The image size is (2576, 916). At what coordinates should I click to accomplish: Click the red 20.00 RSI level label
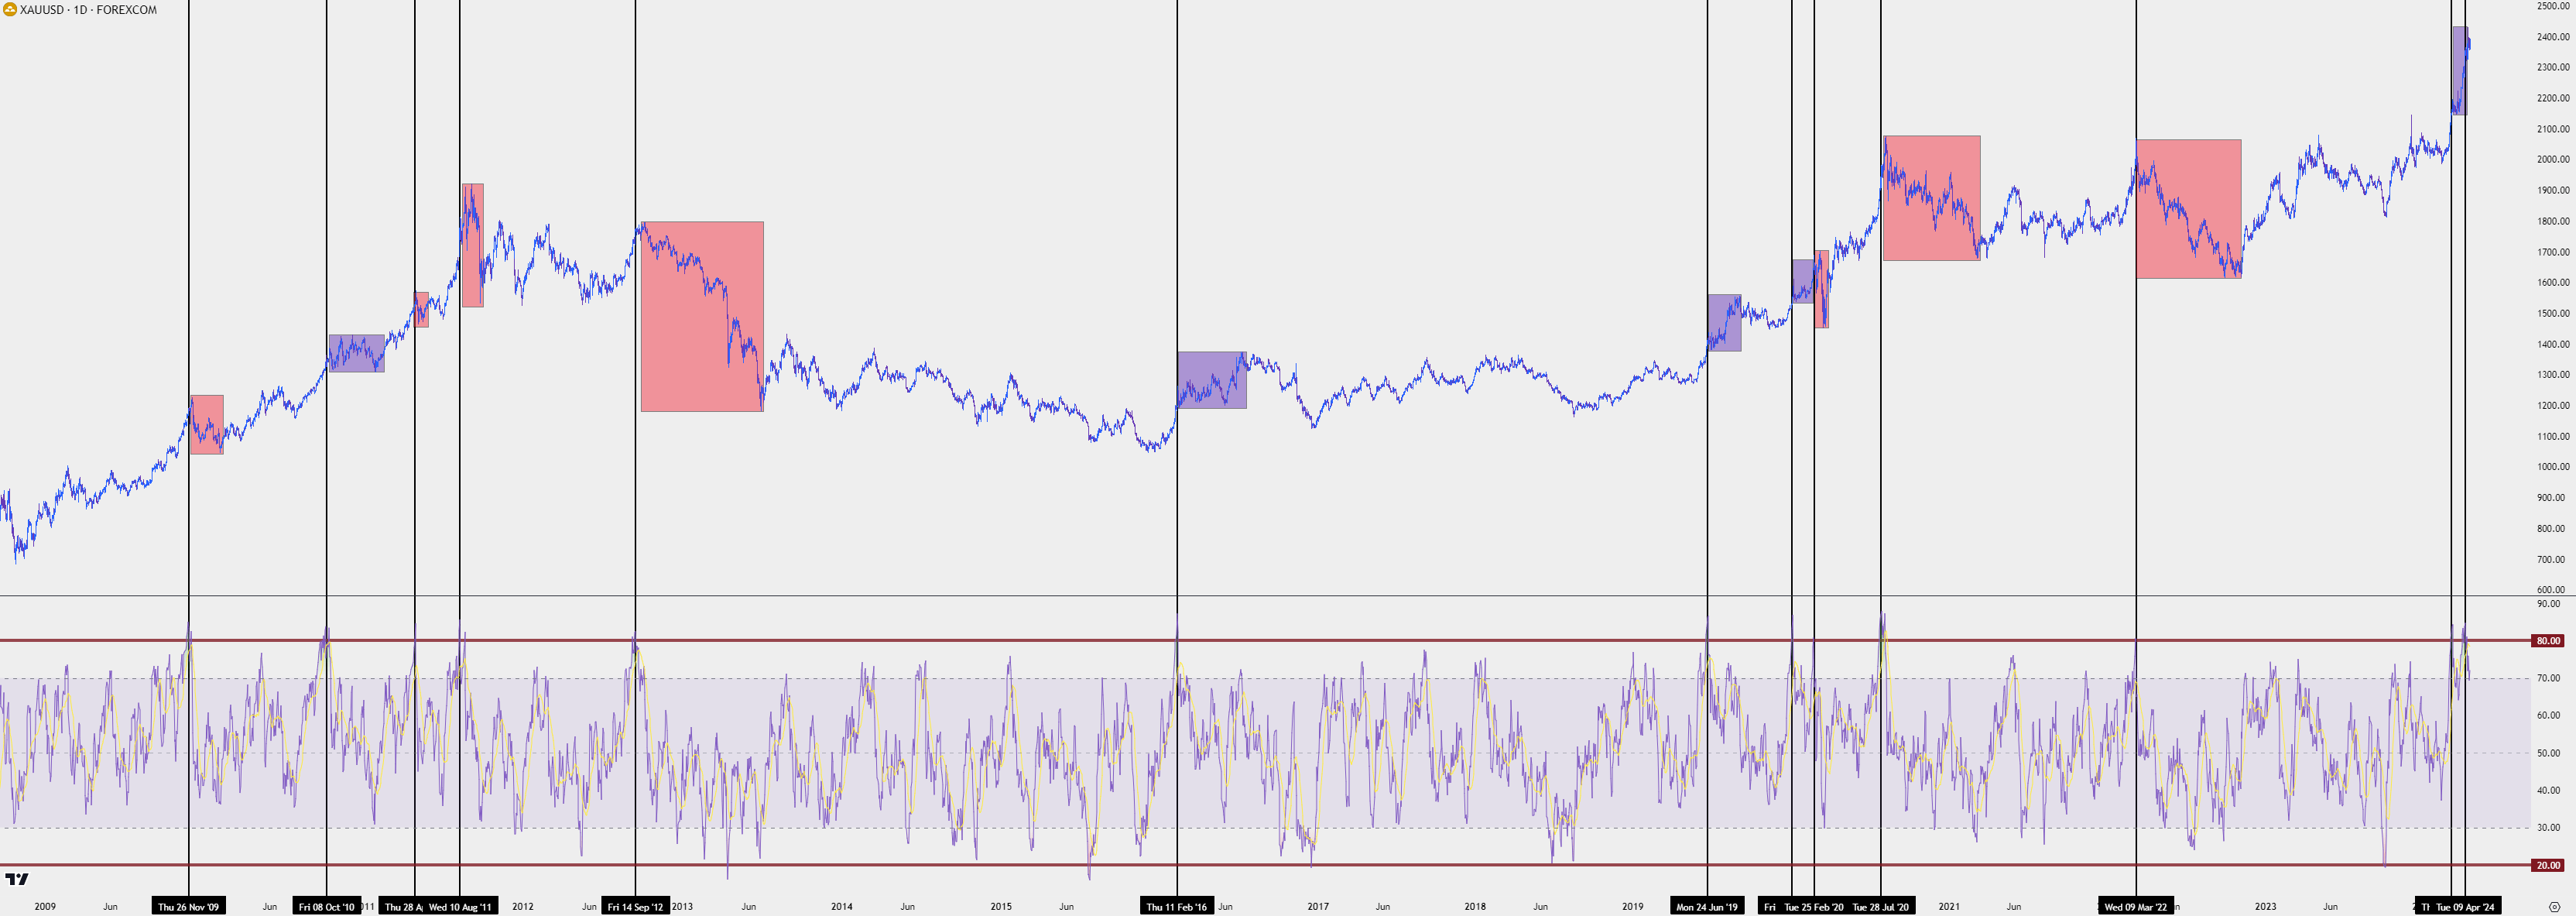2547,866
